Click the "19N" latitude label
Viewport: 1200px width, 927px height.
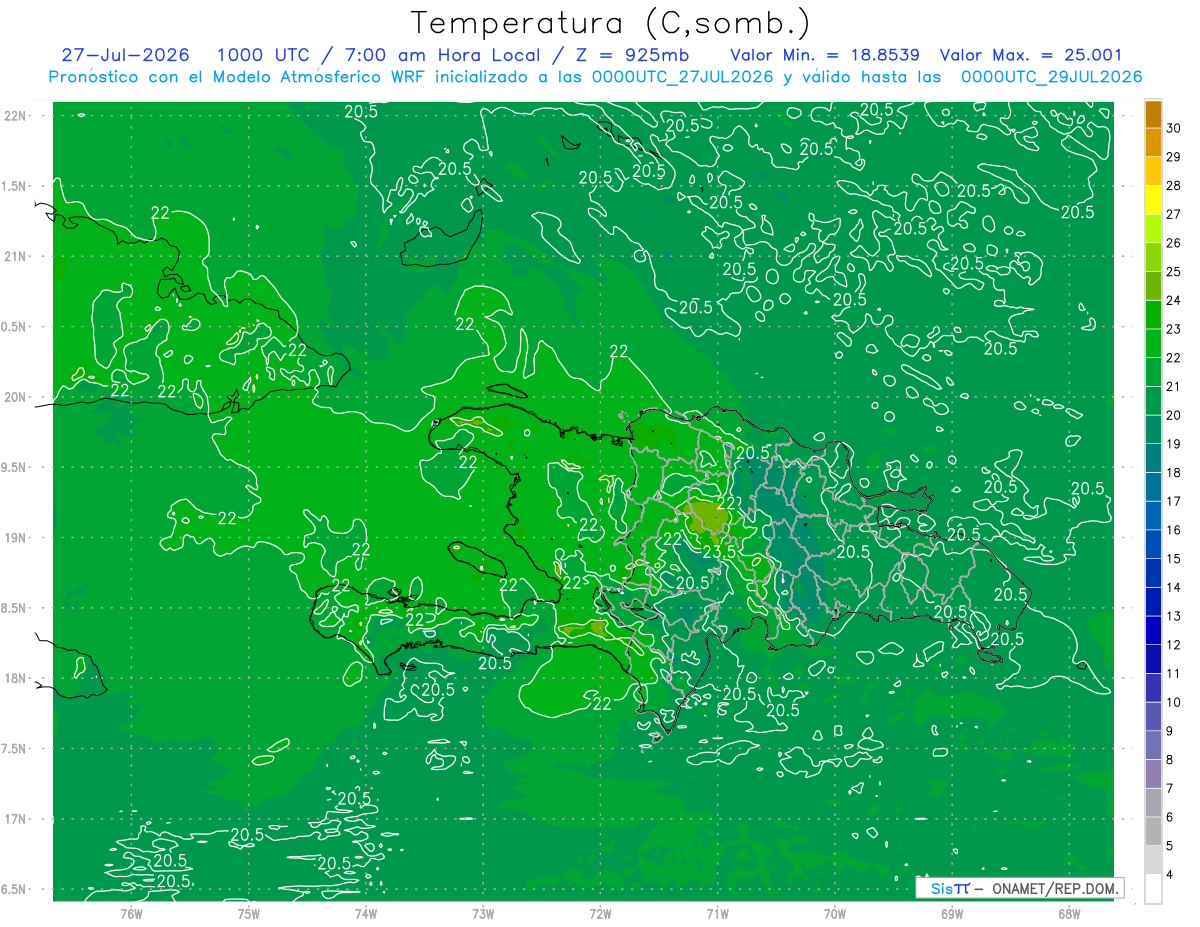(16, 537)
